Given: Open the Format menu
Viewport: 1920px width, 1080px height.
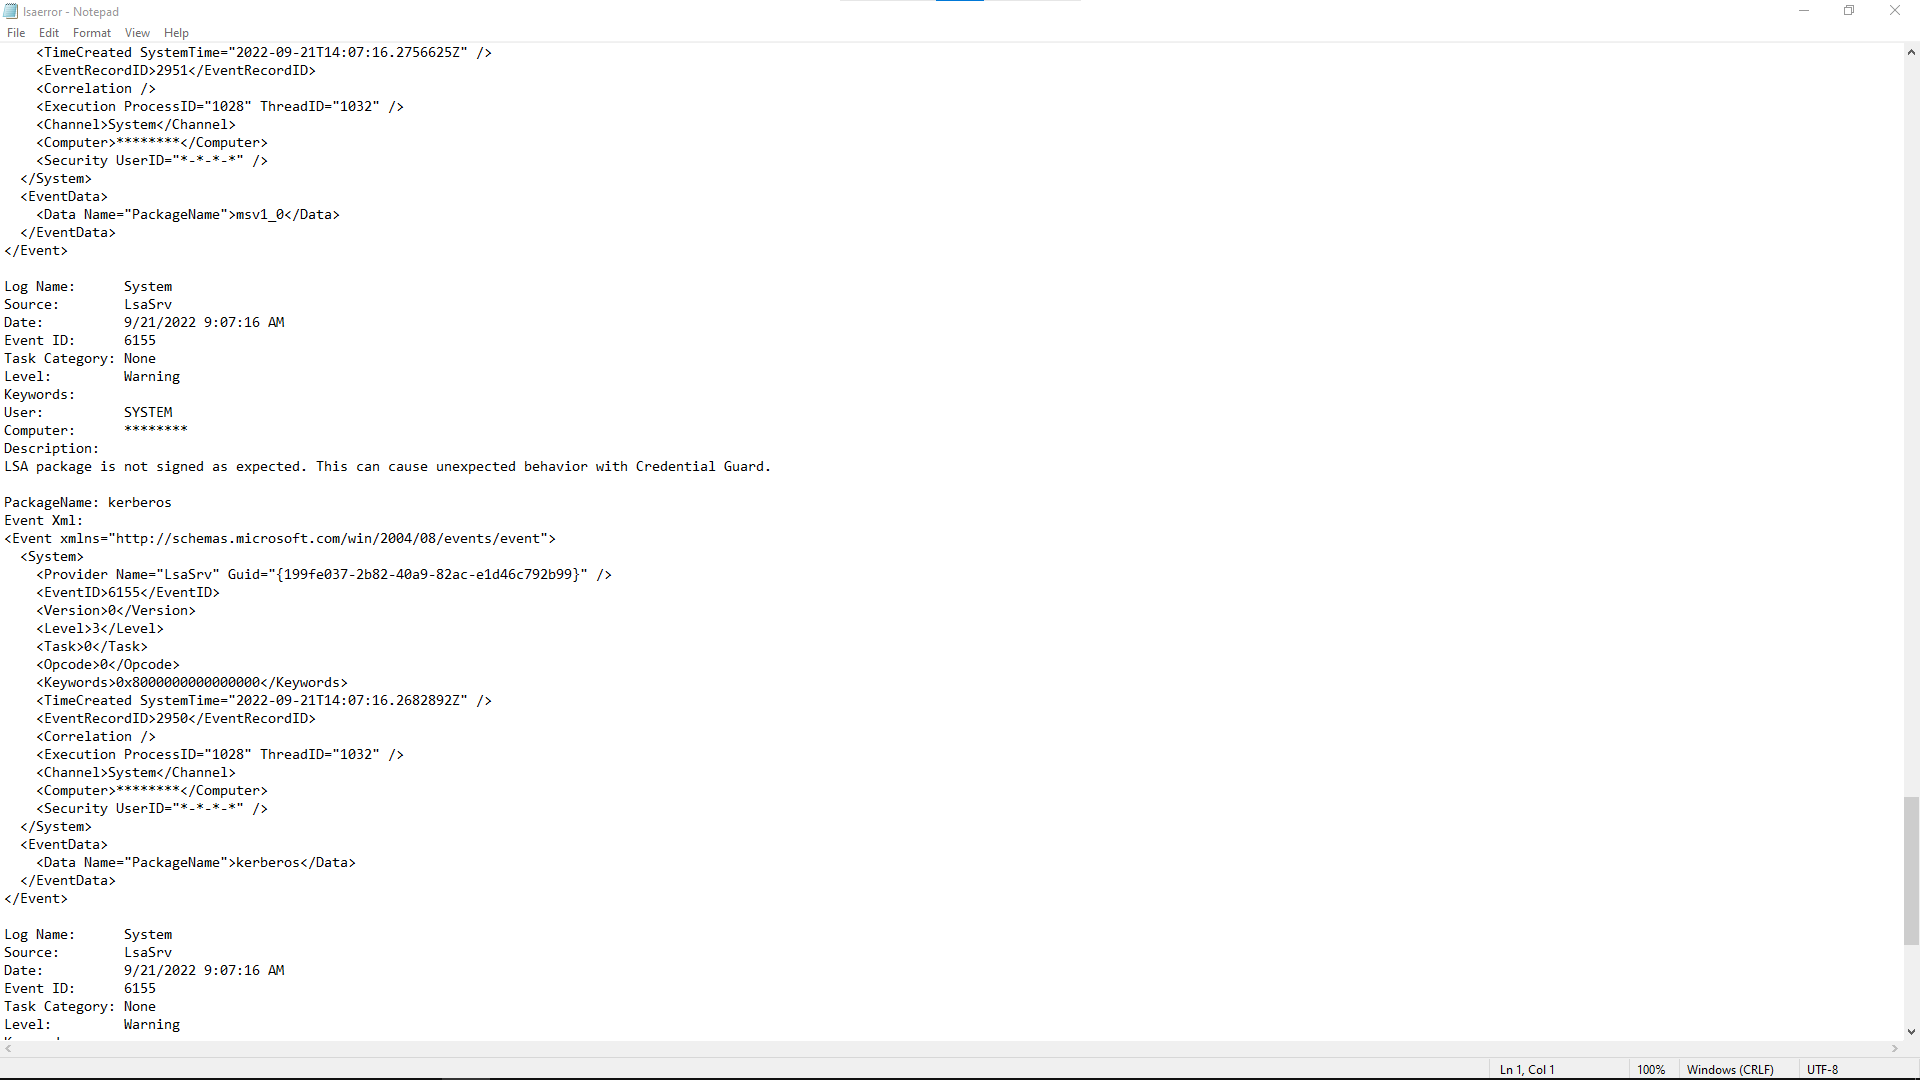Looking at the screenshot, I should coord(91,33).
